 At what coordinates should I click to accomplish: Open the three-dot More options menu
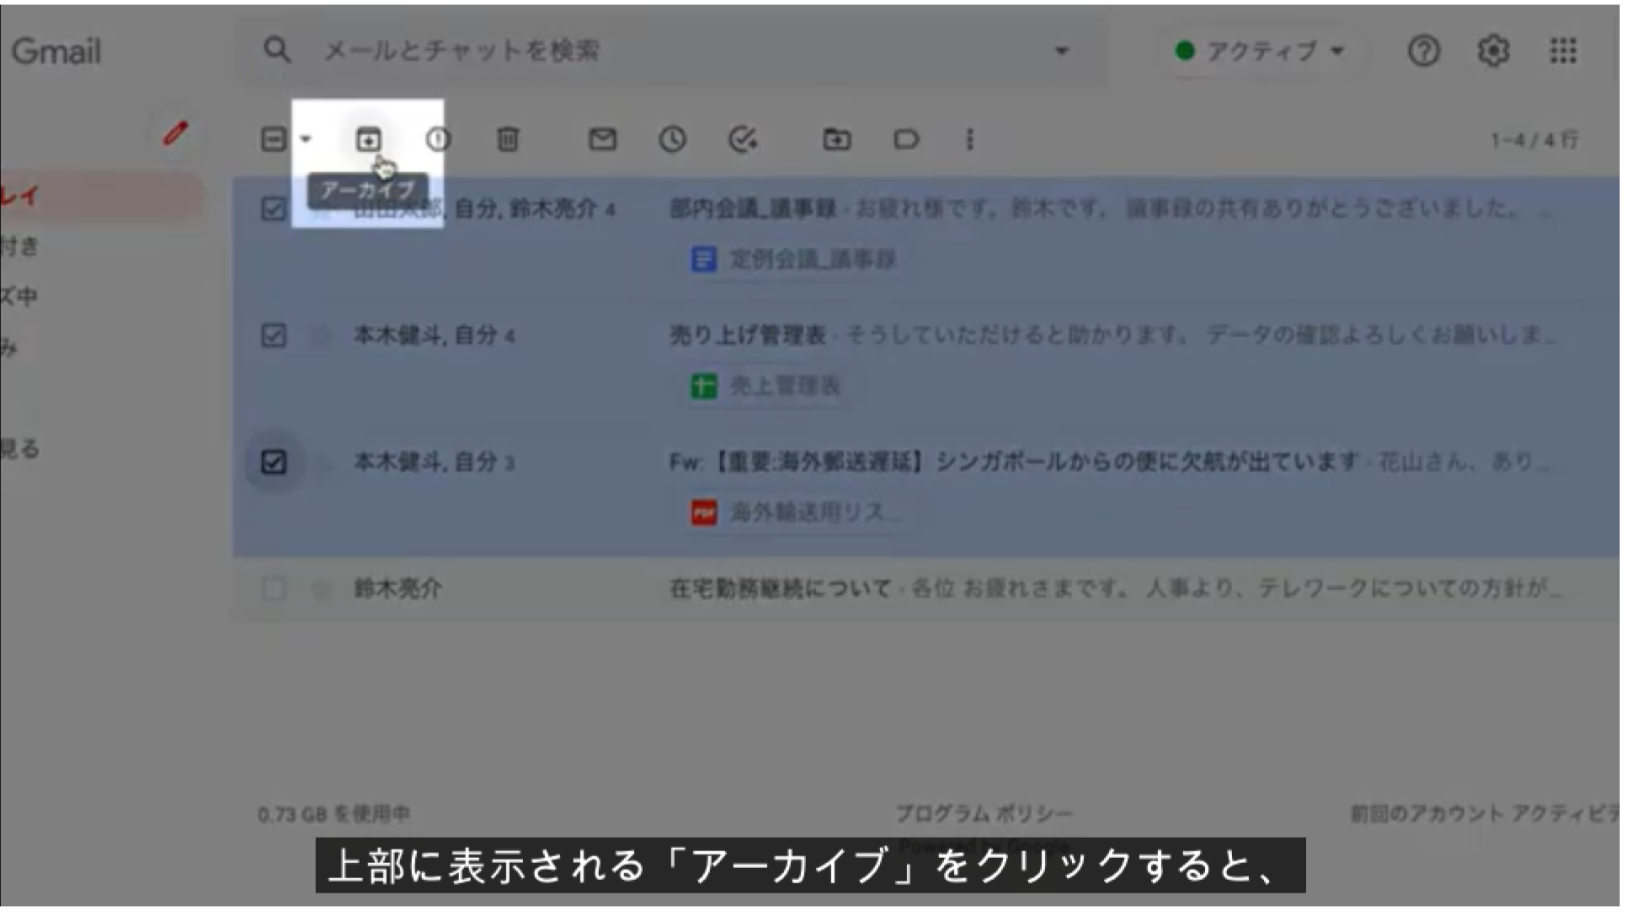point(969,139)
